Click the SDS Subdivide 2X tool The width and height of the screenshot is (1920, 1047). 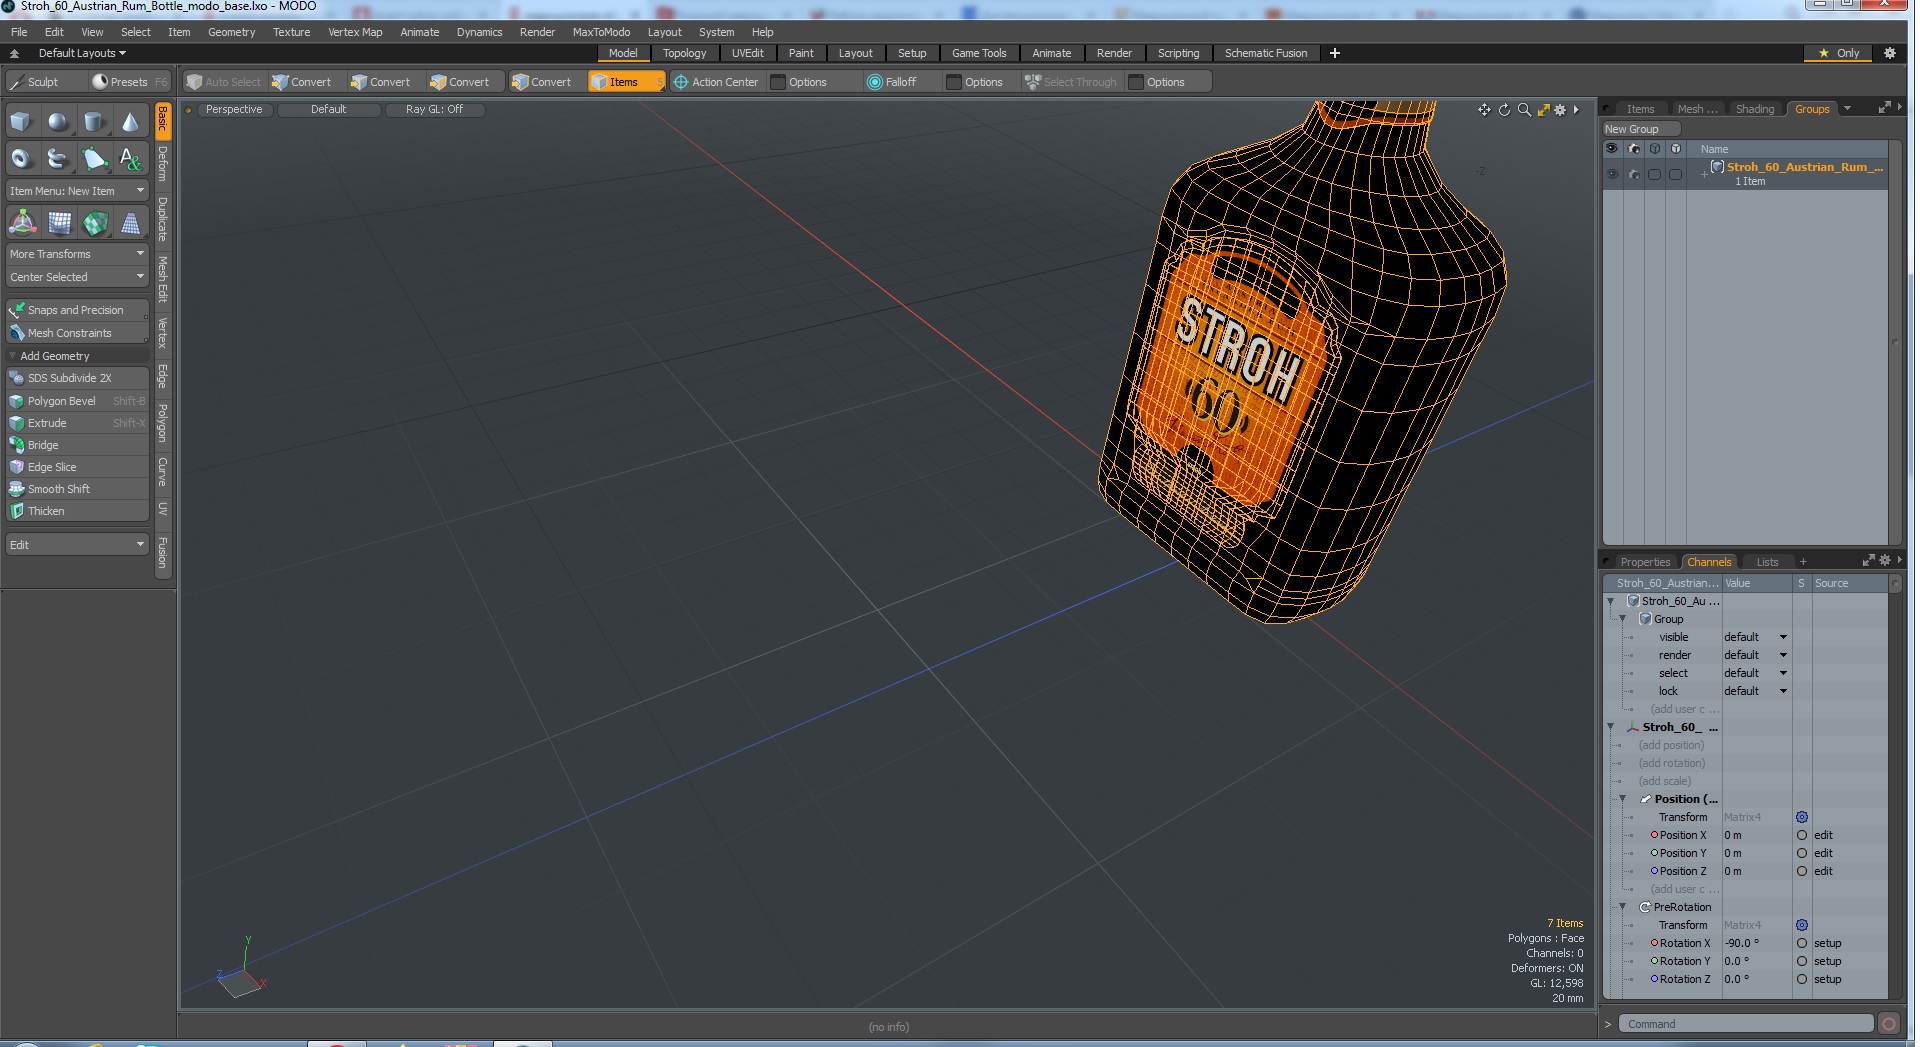77,378
